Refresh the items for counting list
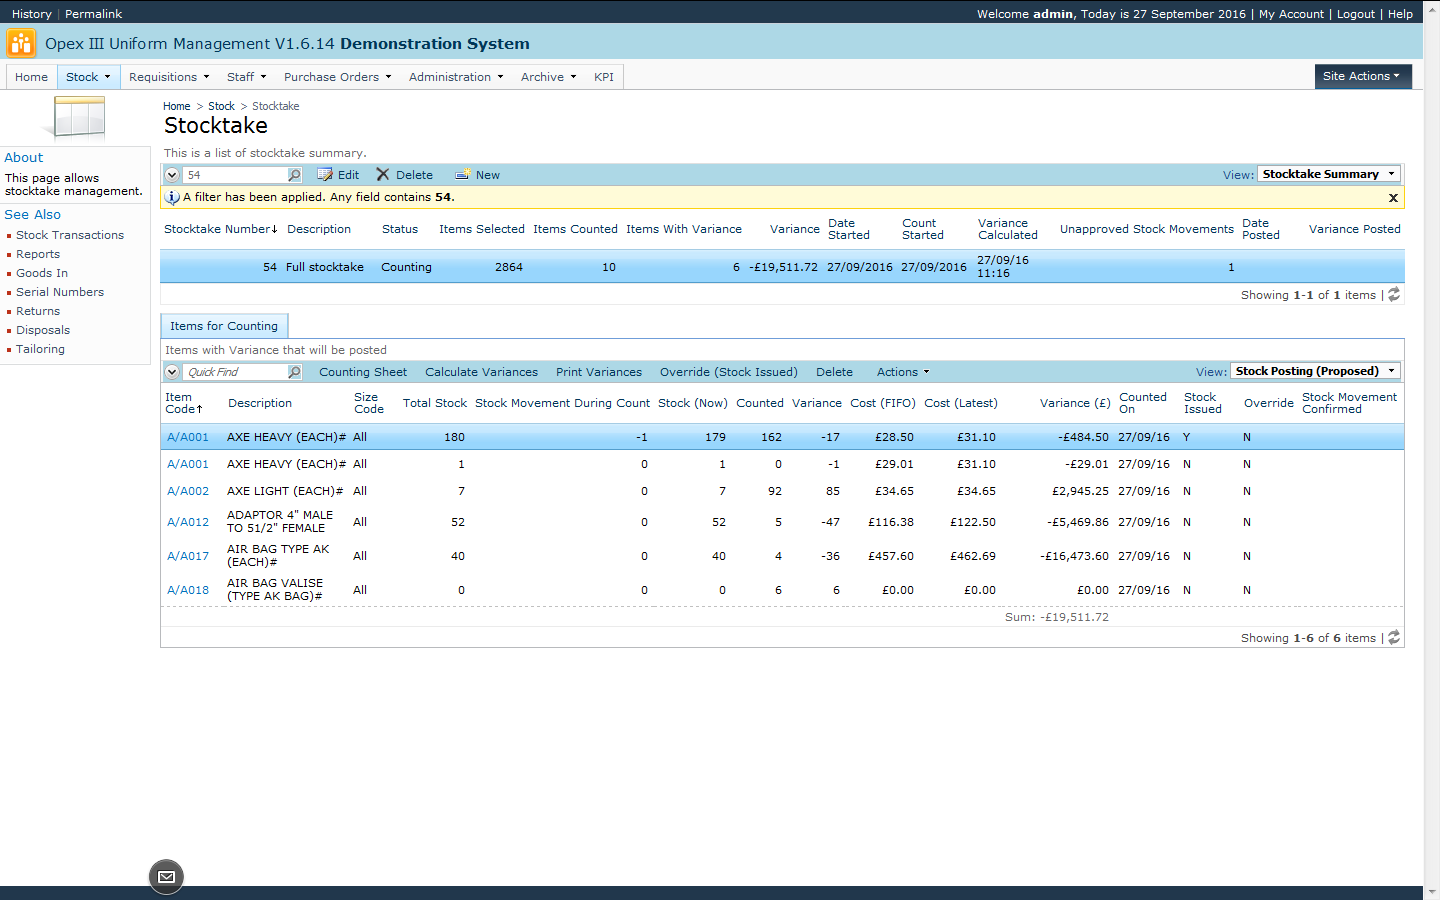 tap(1394, 638)
